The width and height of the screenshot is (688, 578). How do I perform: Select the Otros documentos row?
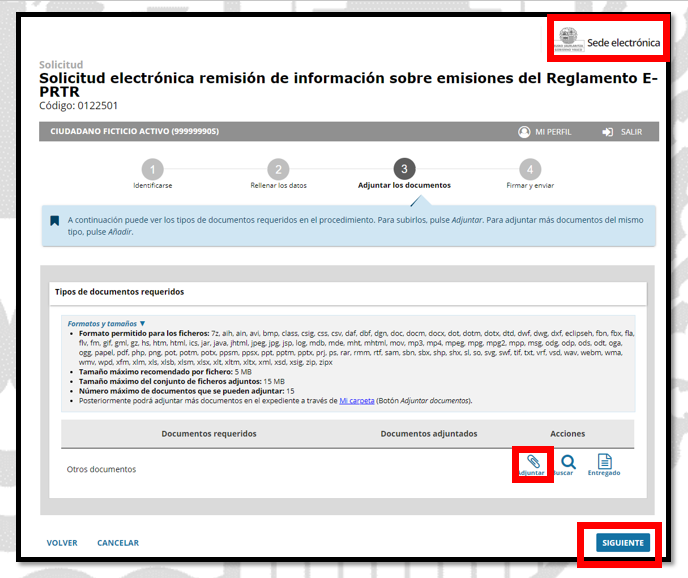click(x=101, y=469)
